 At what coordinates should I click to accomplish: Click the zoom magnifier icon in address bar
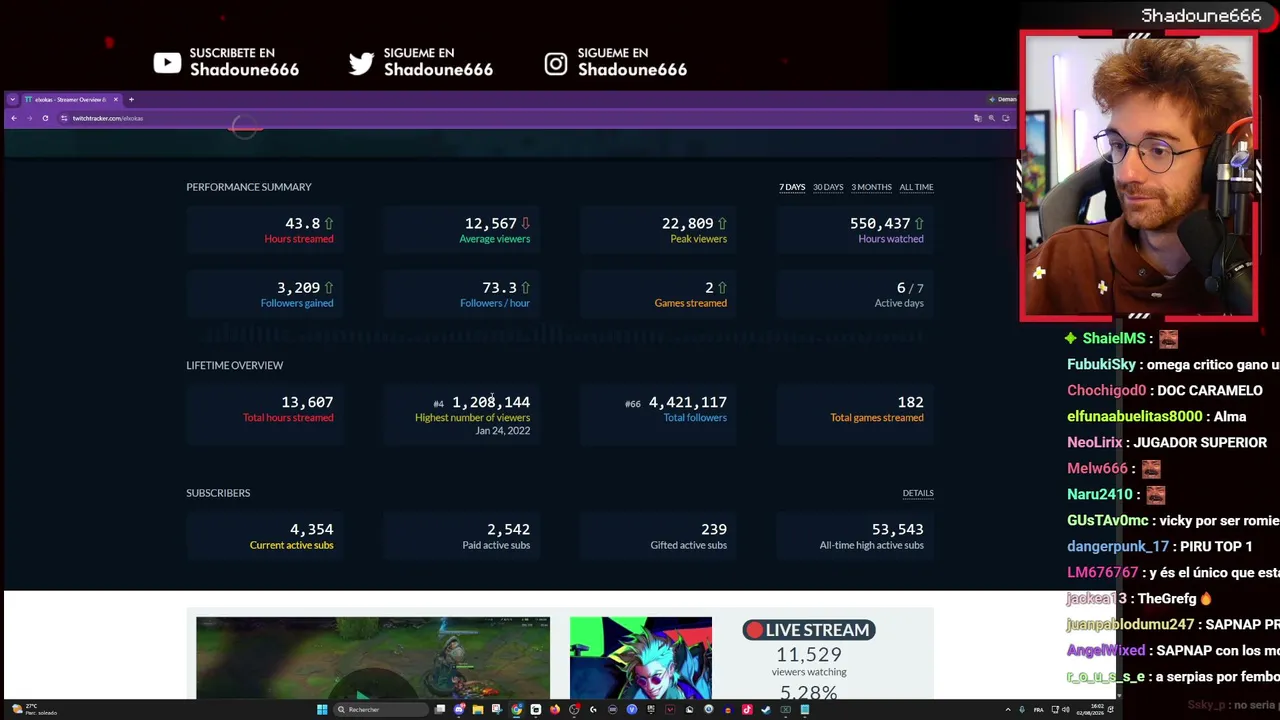tap(991, 118)
